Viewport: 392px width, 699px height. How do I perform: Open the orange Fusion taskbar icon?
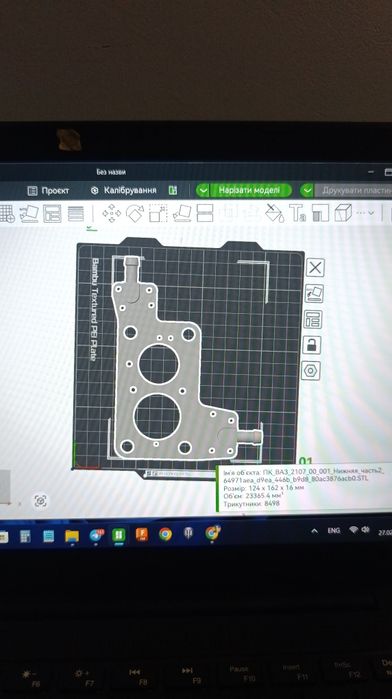pyautogui.click(x=142, y=535)
